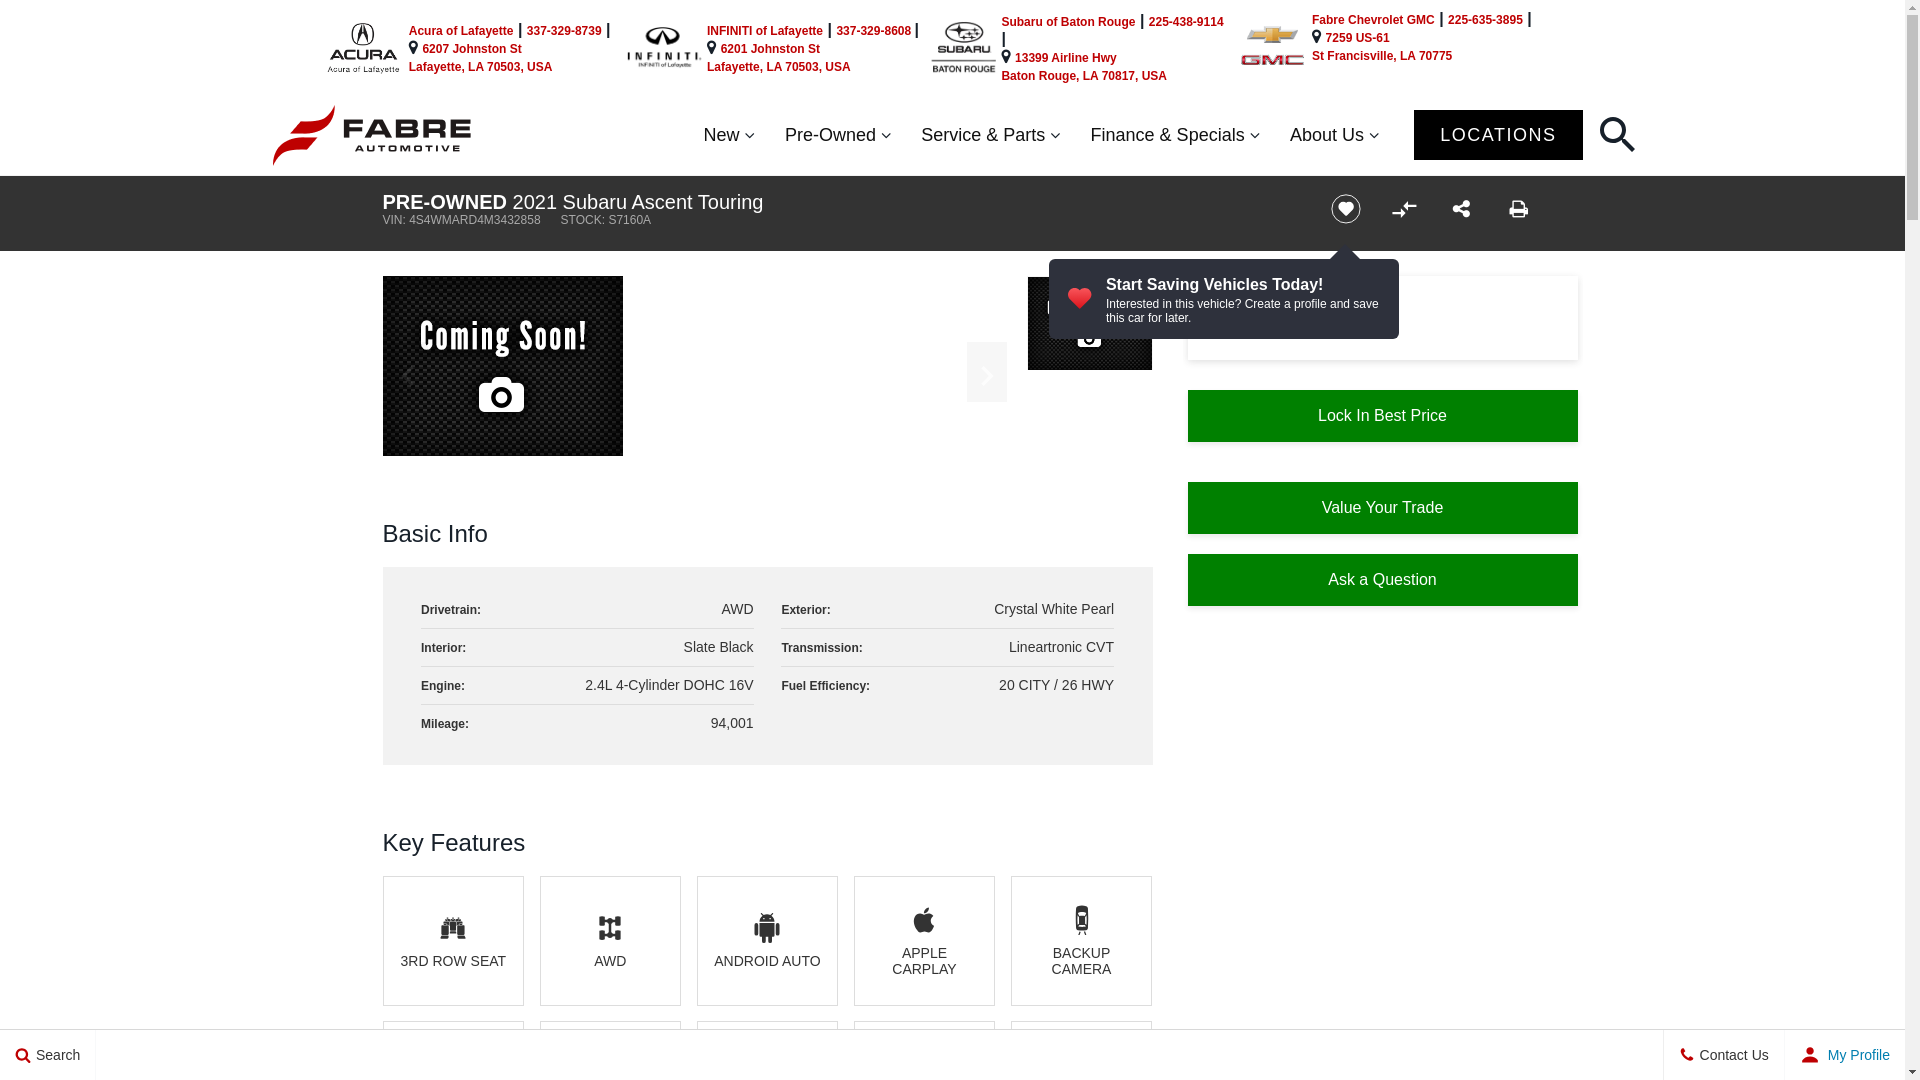Select the BACKUP CAMERA feature tile

click(x=1081, y=941)
